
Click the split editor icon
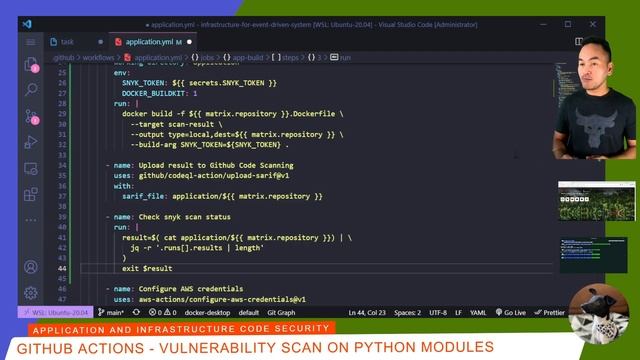point(578,42)
